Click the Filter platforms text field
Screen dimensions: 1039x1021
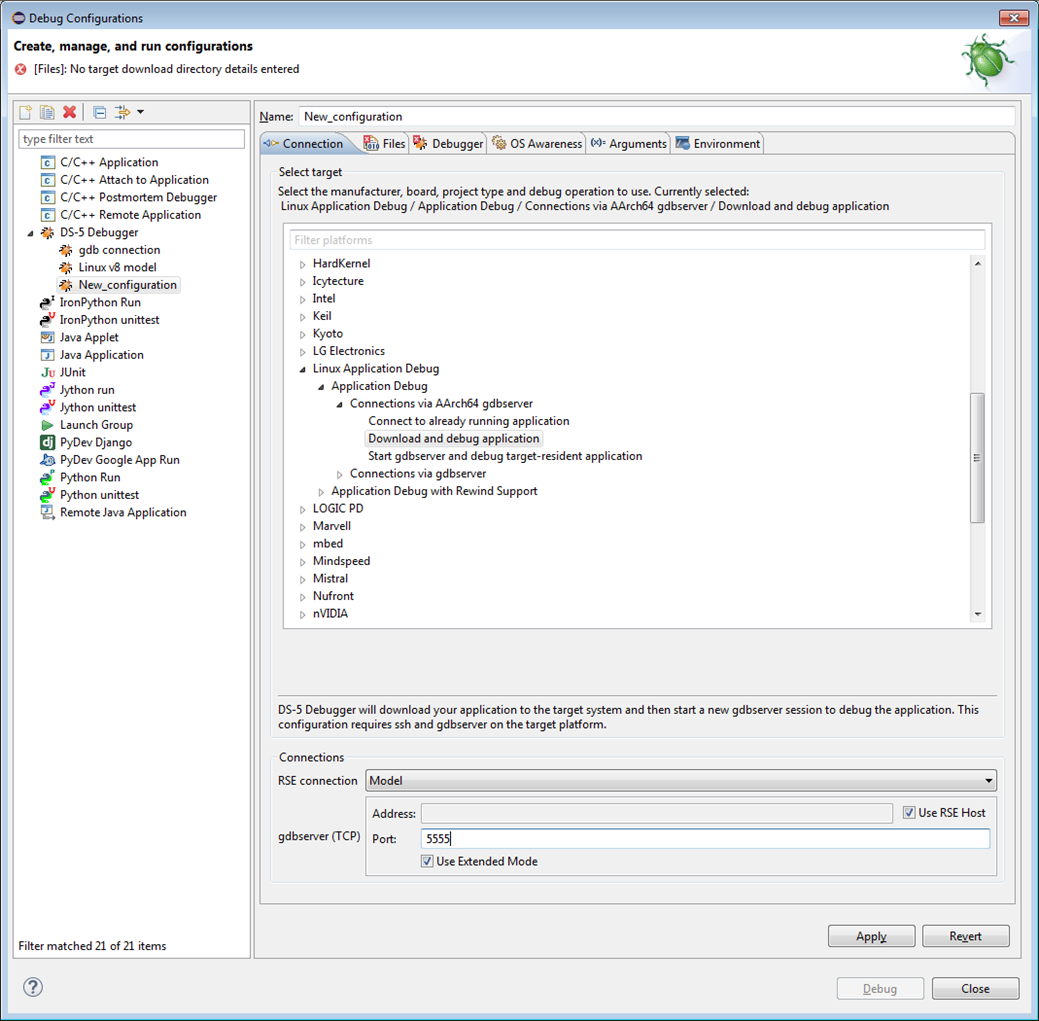click(x=637, y=240)
